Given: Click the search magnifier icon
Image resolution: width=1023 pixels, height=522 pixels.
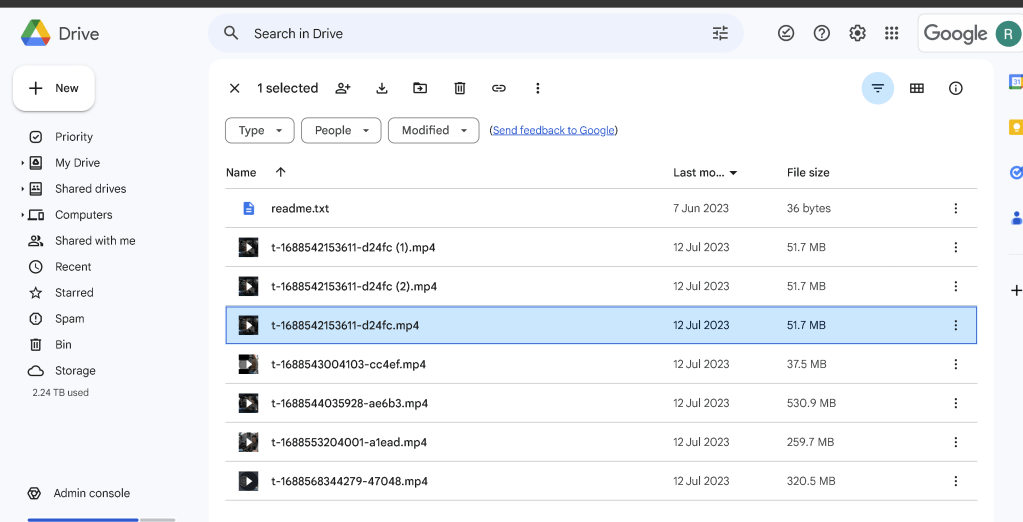Looking at the screenshot, I should pyautogui.click(x=231, y=33).
